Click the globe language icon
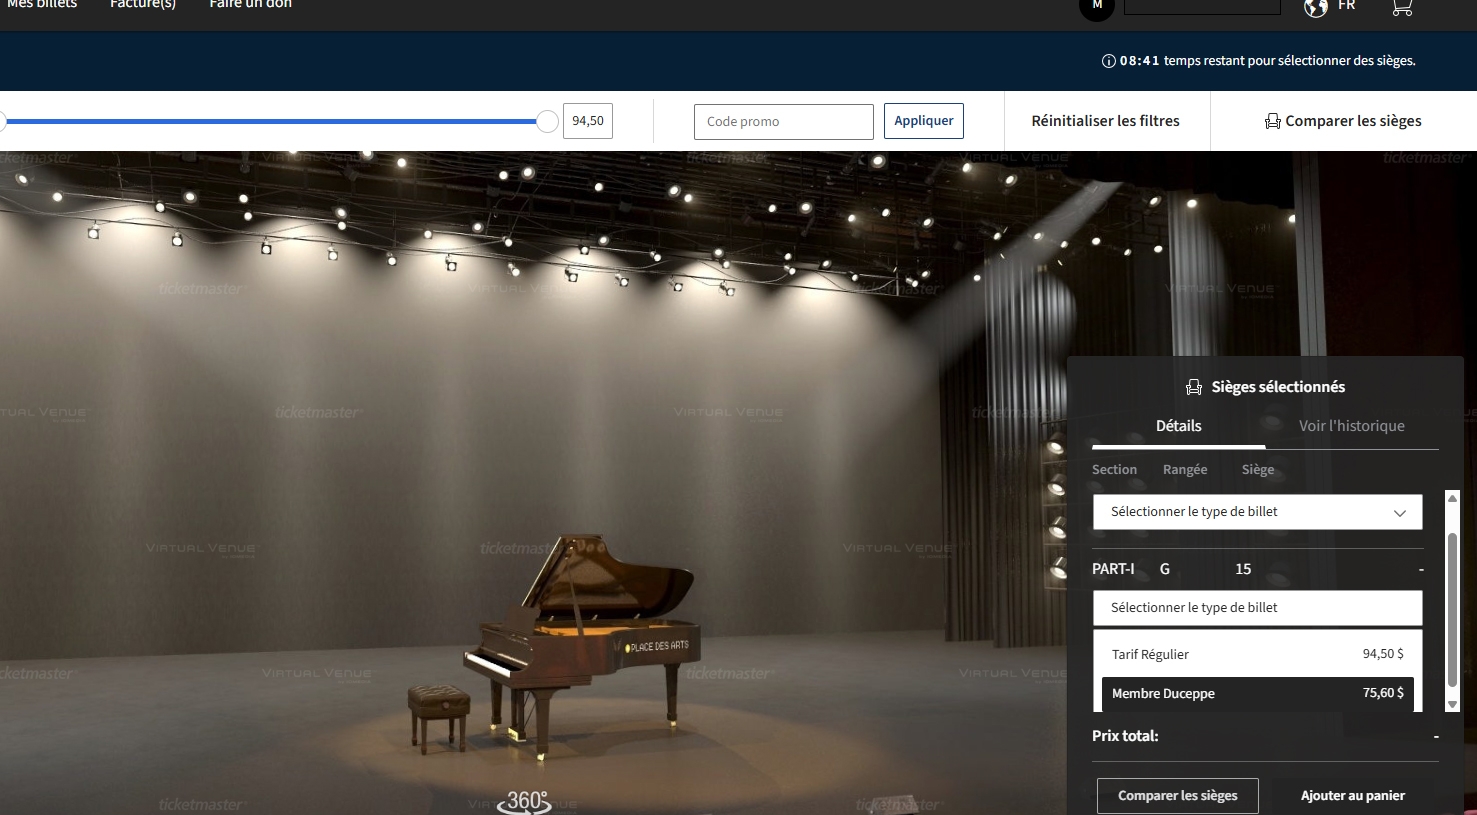 click(x=1316, y=8)
